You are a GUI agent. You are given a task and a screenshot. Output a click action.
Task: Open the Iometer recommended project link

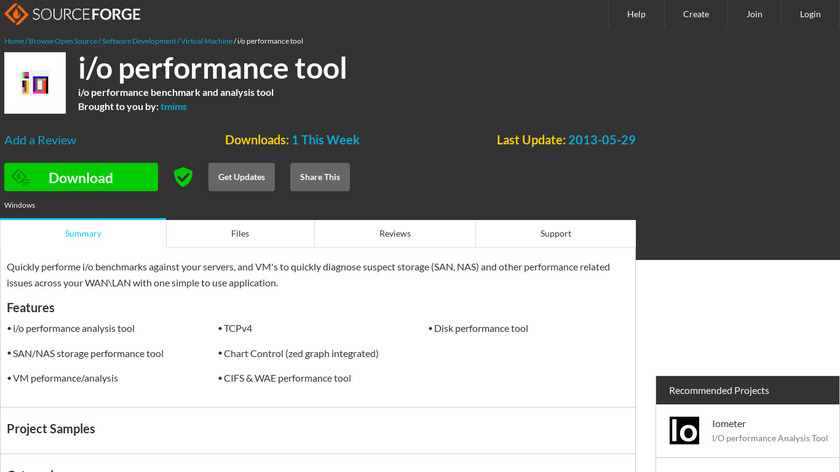(729, 424)
